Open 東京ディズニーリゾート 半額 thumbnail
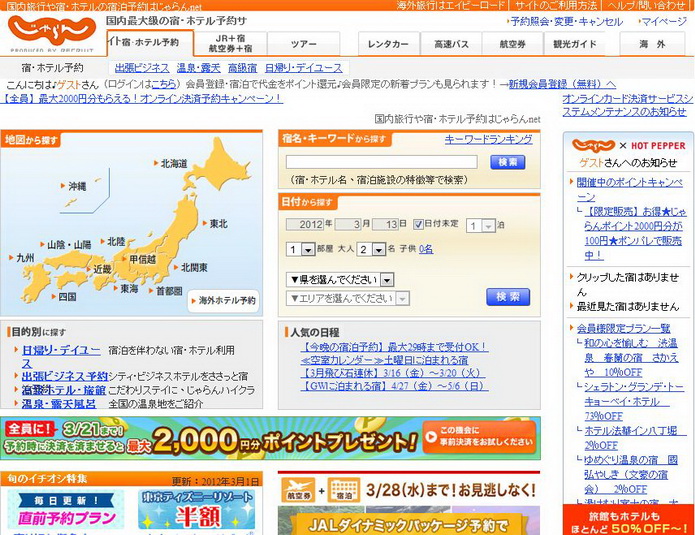 pyautogui.click(x=197, y=510)
